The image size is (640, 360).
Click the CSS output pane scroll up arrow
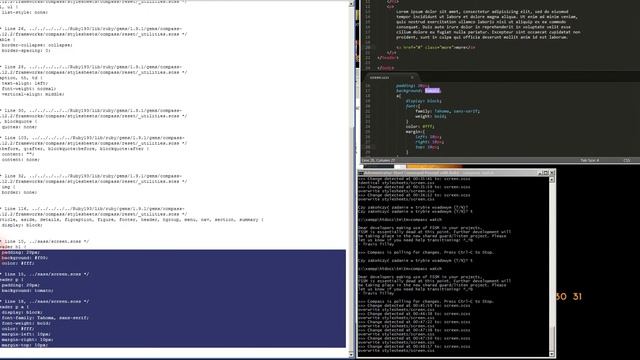point(351,4)
